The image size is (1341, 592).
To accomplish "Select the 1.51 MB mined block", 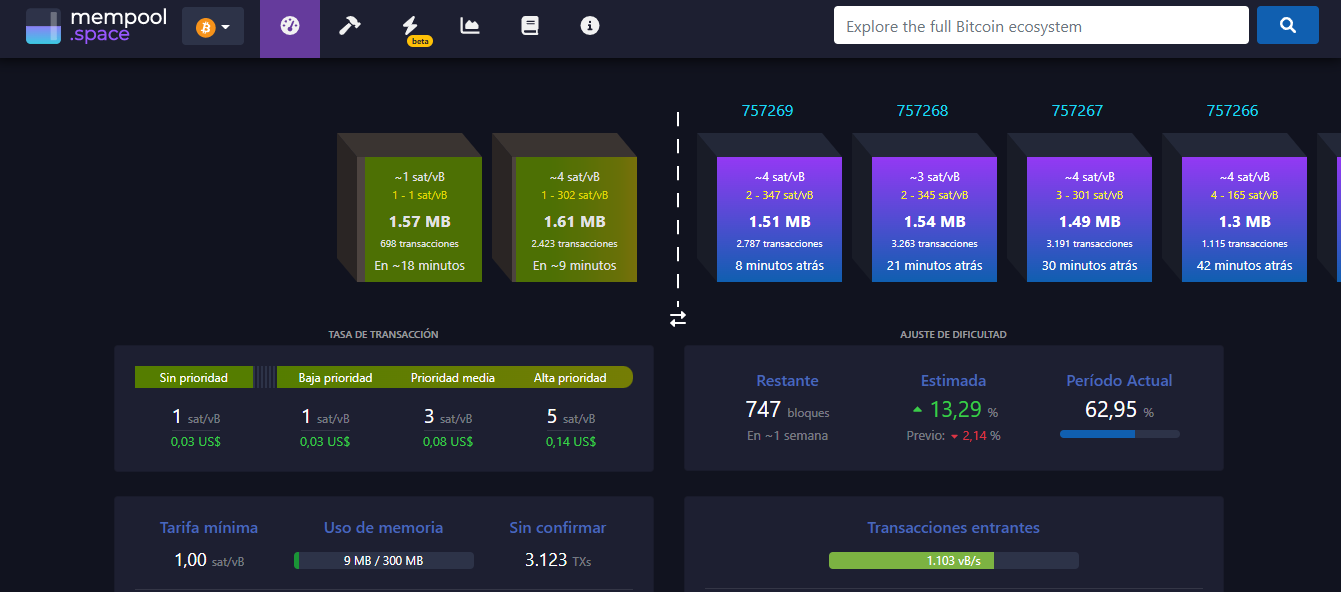I will [x=779, y=220].
